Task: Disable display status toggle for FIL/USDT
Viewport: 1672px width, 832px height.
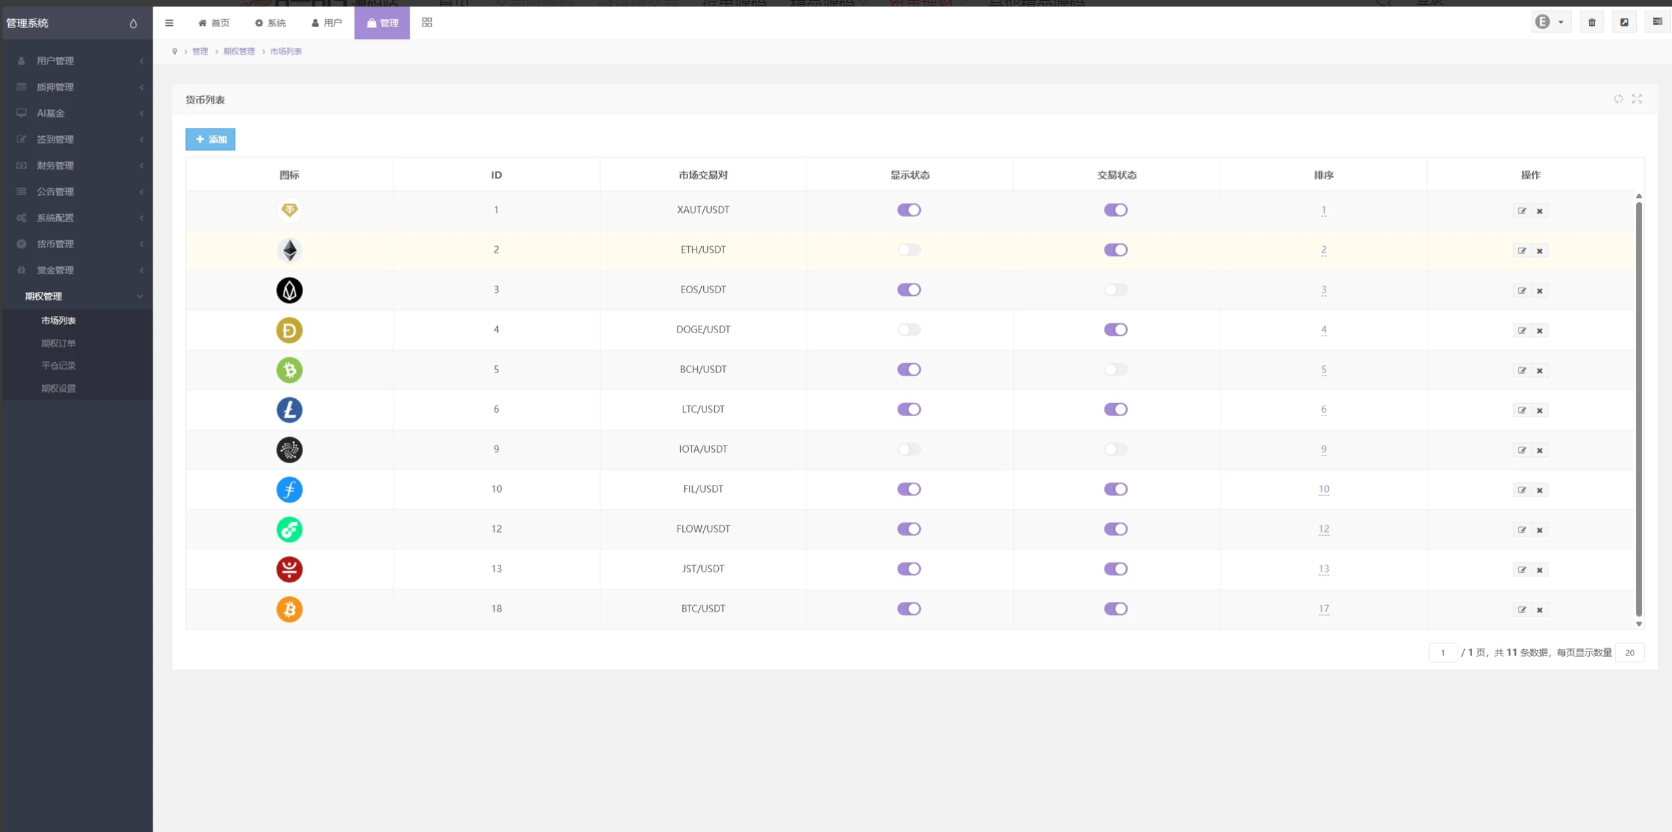Action: [x=909, y=489]
